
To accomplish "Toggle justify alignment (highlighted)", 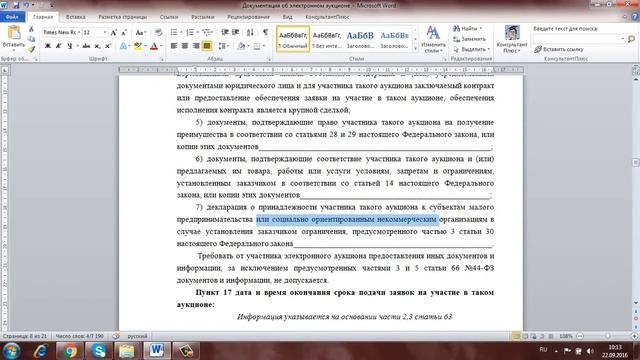I will point(207,46).
